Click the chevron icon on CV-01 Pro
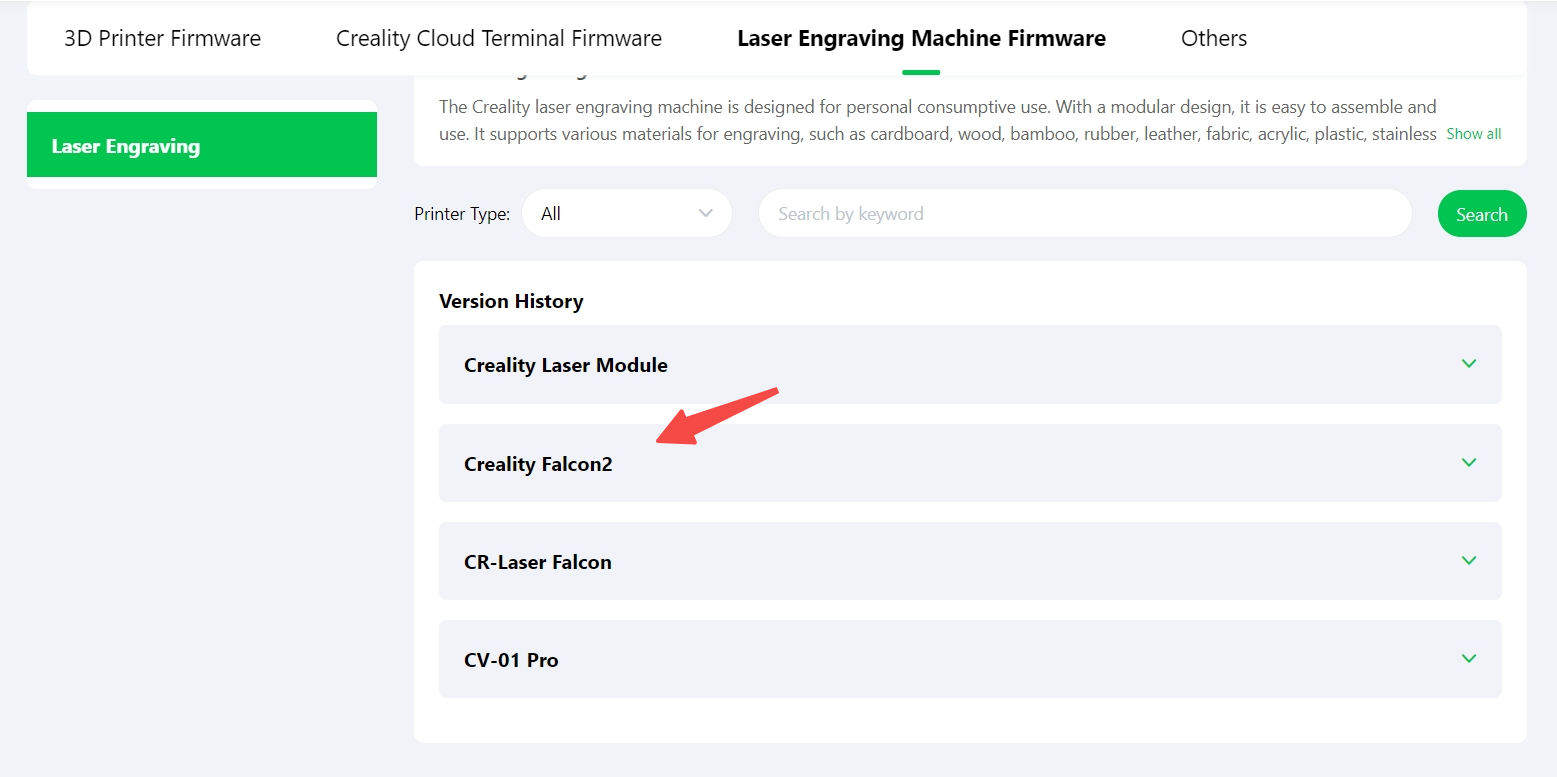 [x=1468, y=658]
